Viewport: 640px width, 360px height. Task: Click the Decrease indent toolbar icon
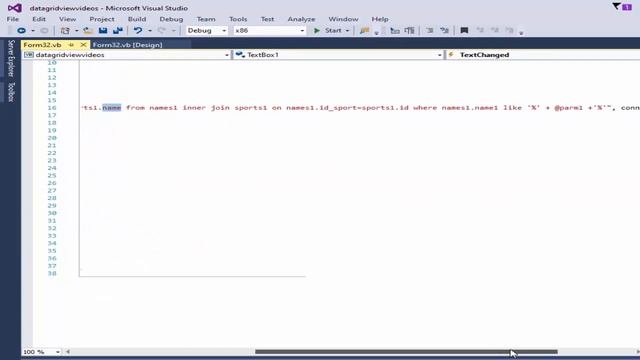point(430,31)
